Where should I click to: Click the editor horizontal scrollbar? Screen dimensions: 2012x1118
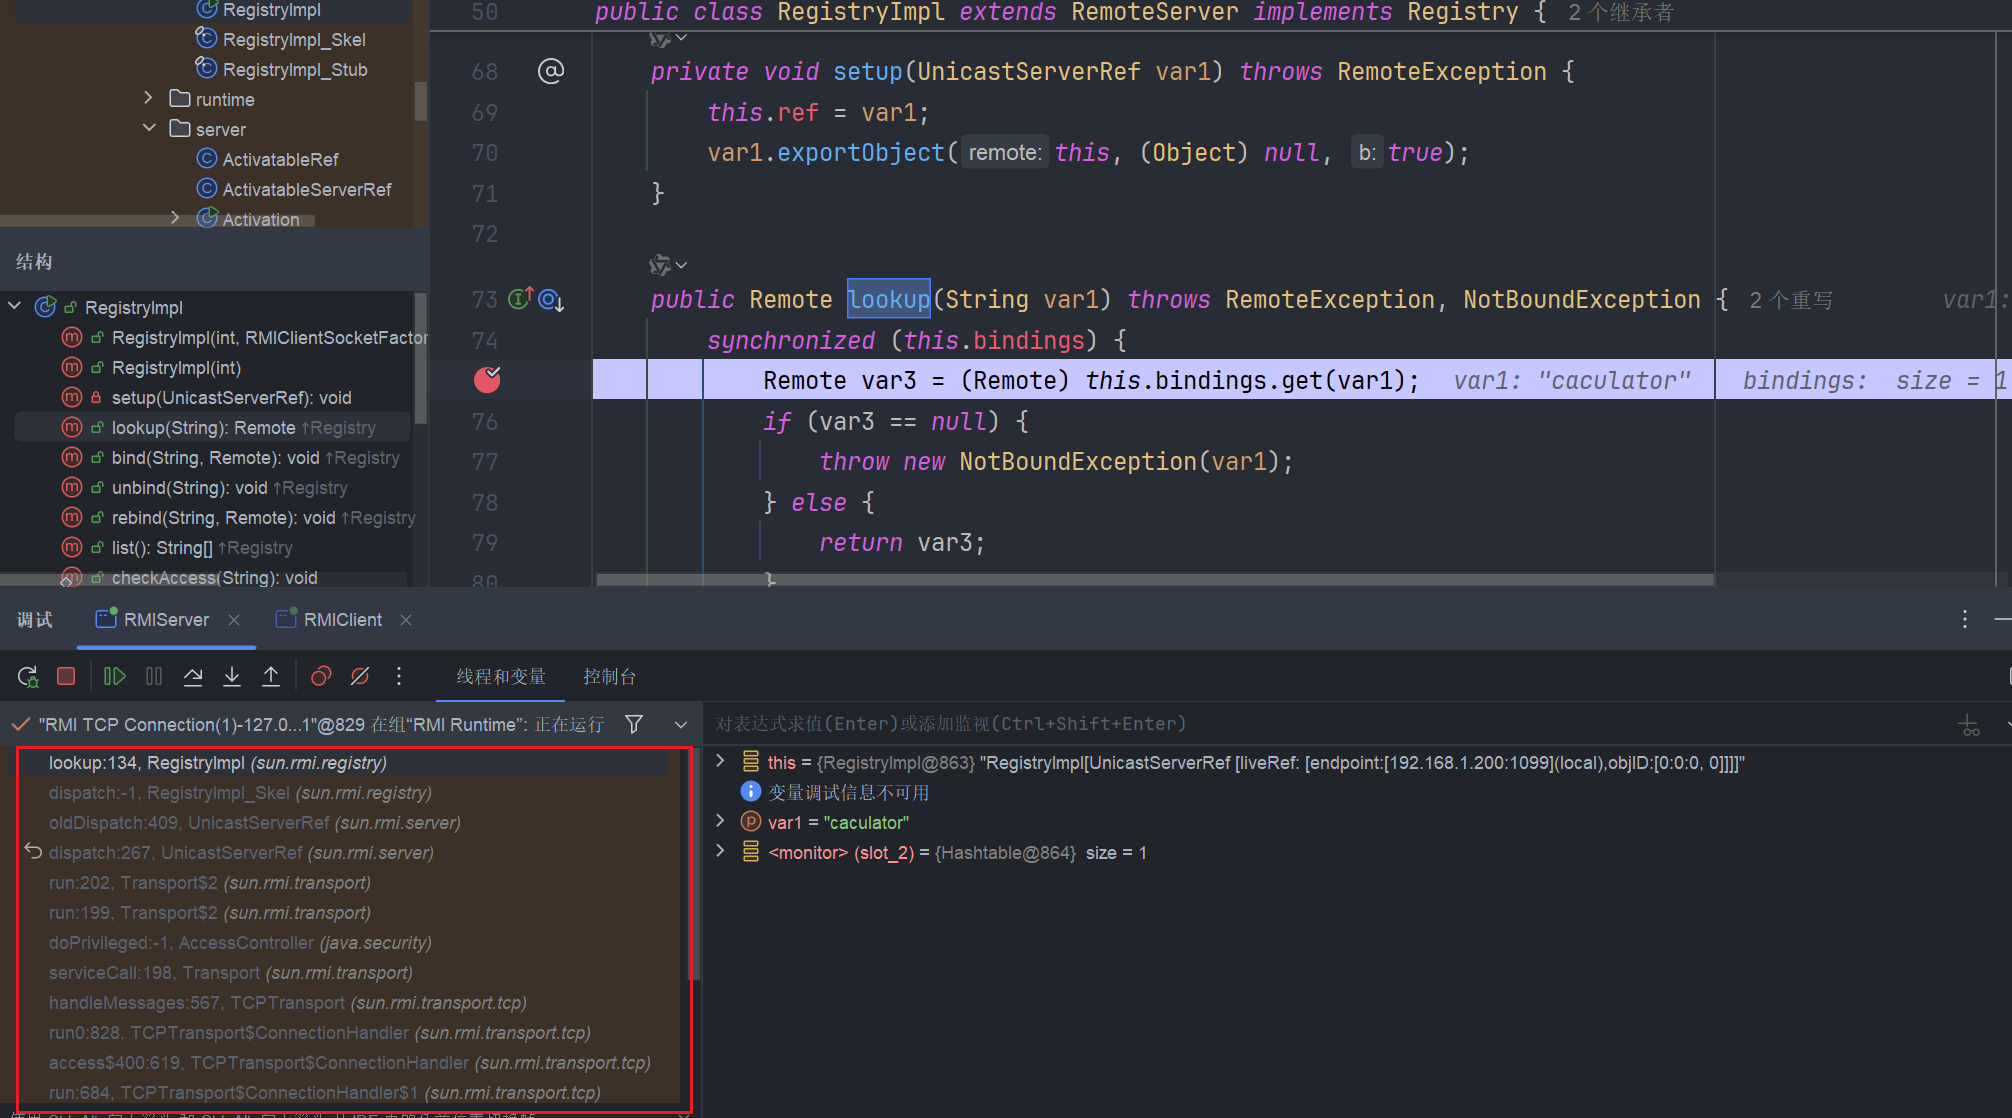(1150, 579)
